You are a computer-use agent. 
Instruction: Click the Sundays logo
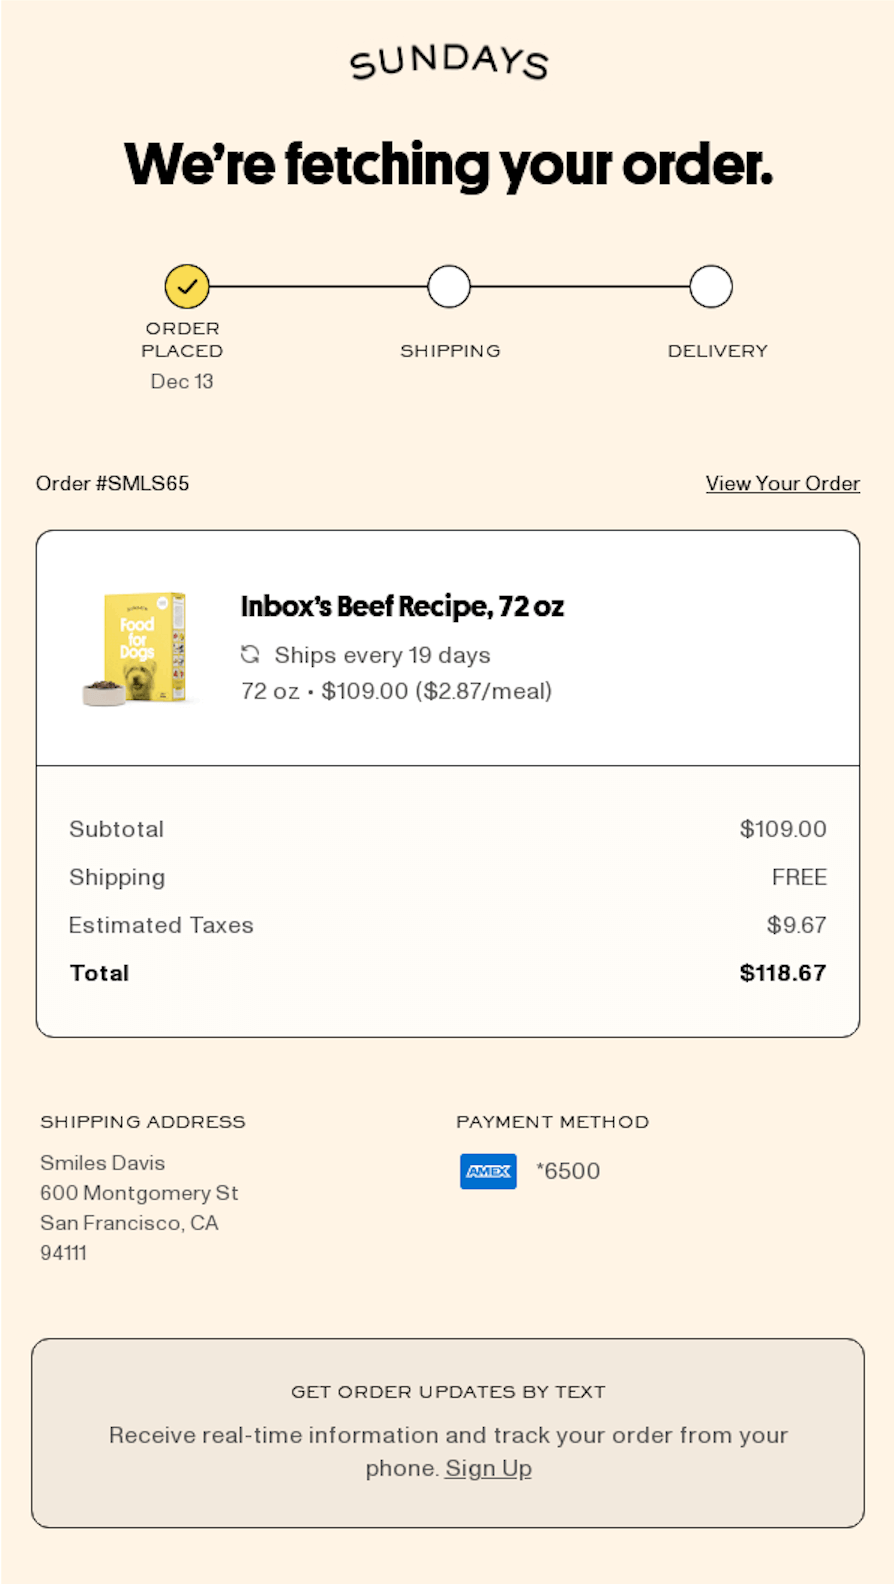[x=449, y=63]
